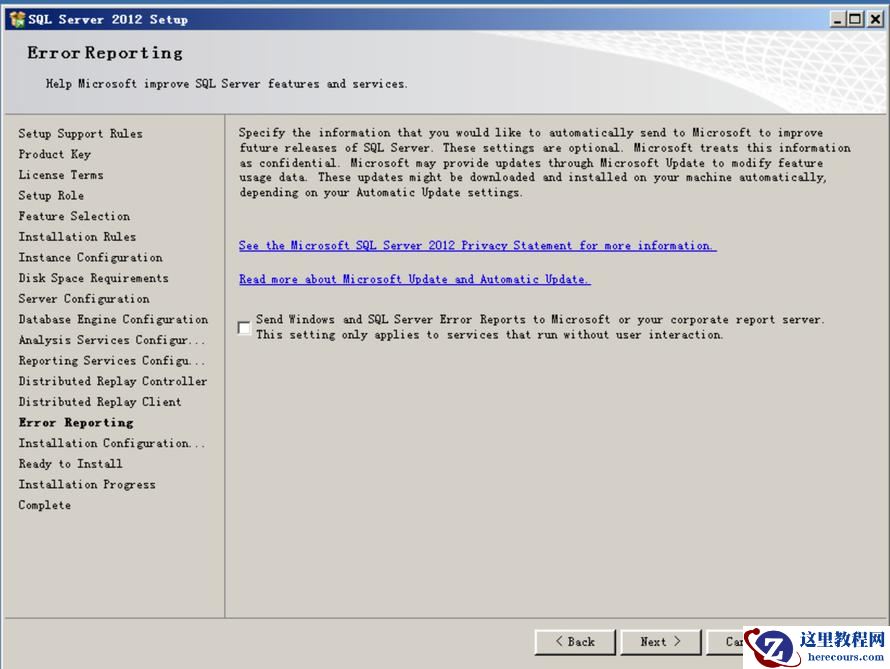The image size is (890, 669).
Task: Click the Error Reporting page heading
Action: tap(105, 53)
